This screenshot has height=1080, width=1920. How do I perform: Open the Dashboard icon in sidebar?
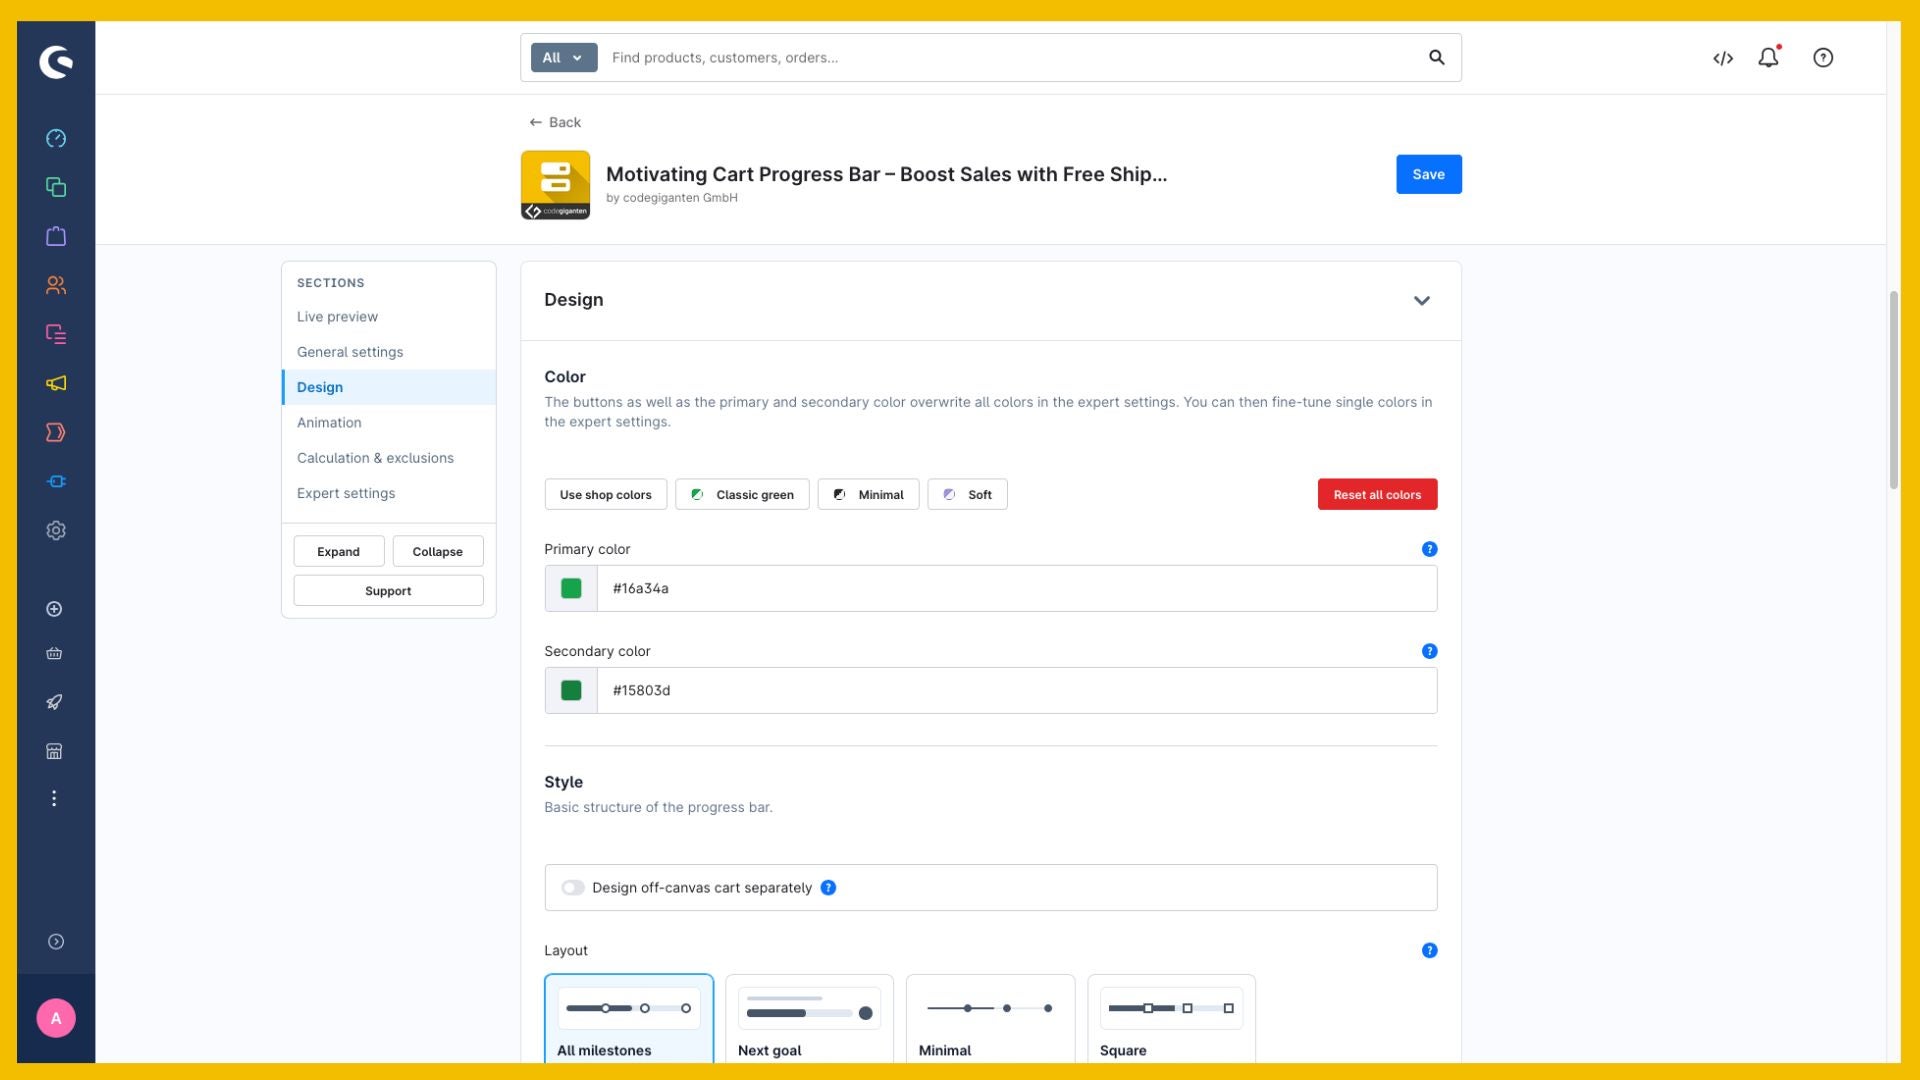click(x=56, y=138)
